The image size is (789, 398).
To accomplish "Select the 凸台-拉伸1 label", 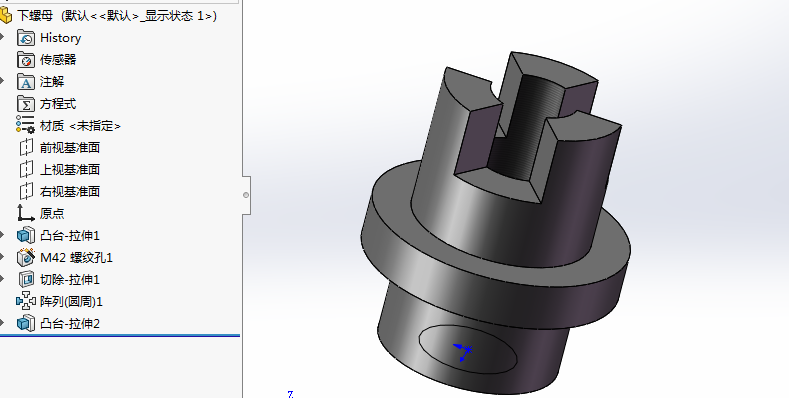I will (x=70, y=235).
